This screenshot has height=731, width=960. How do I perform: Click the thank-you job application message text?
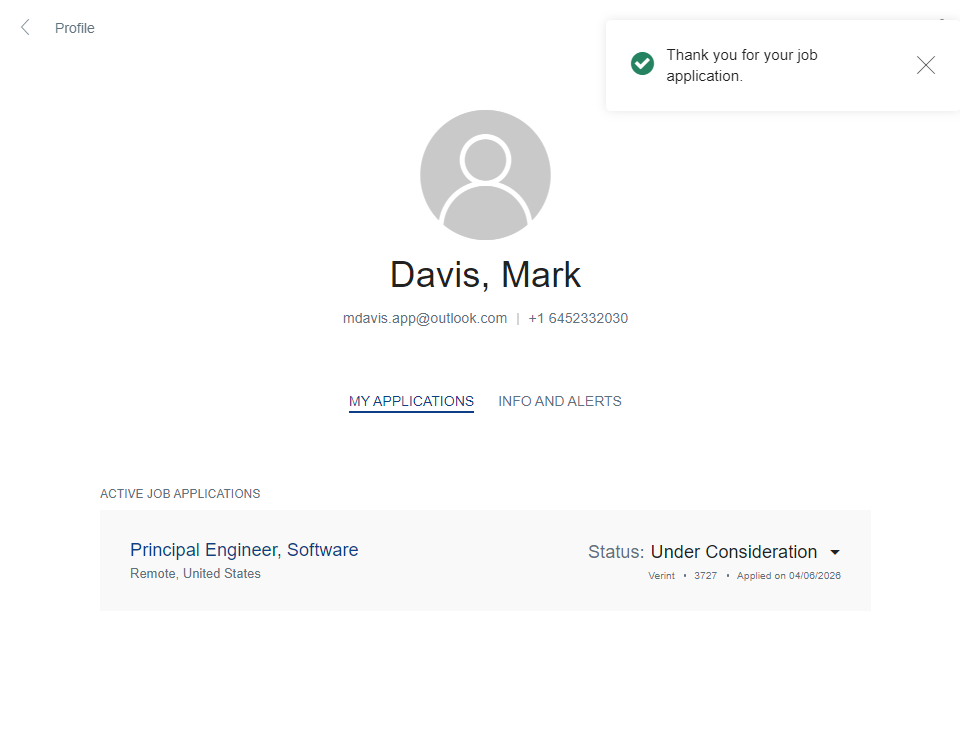[x=742, y=65]
